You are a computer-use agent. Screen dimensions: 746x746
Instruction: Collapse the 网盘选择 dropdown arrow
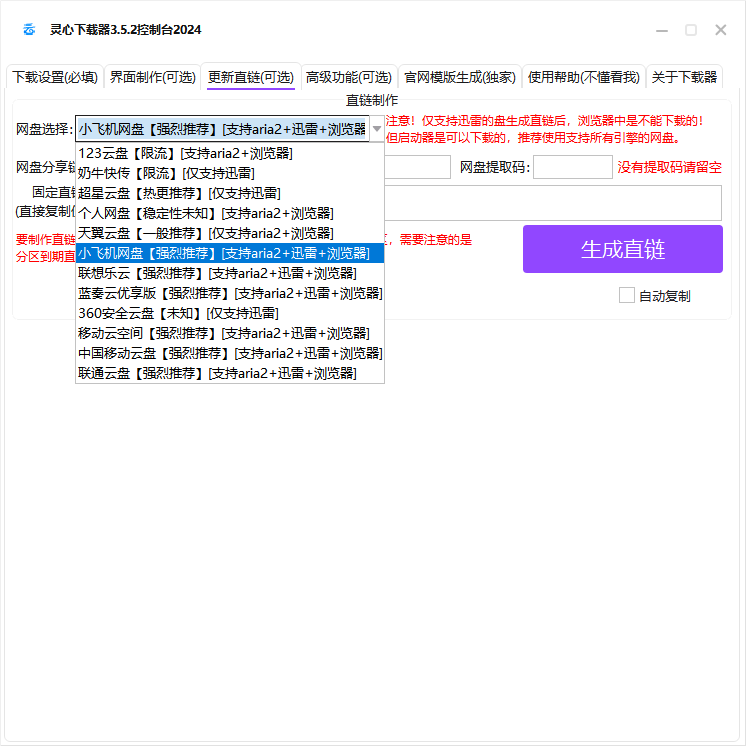coord(377,128)
